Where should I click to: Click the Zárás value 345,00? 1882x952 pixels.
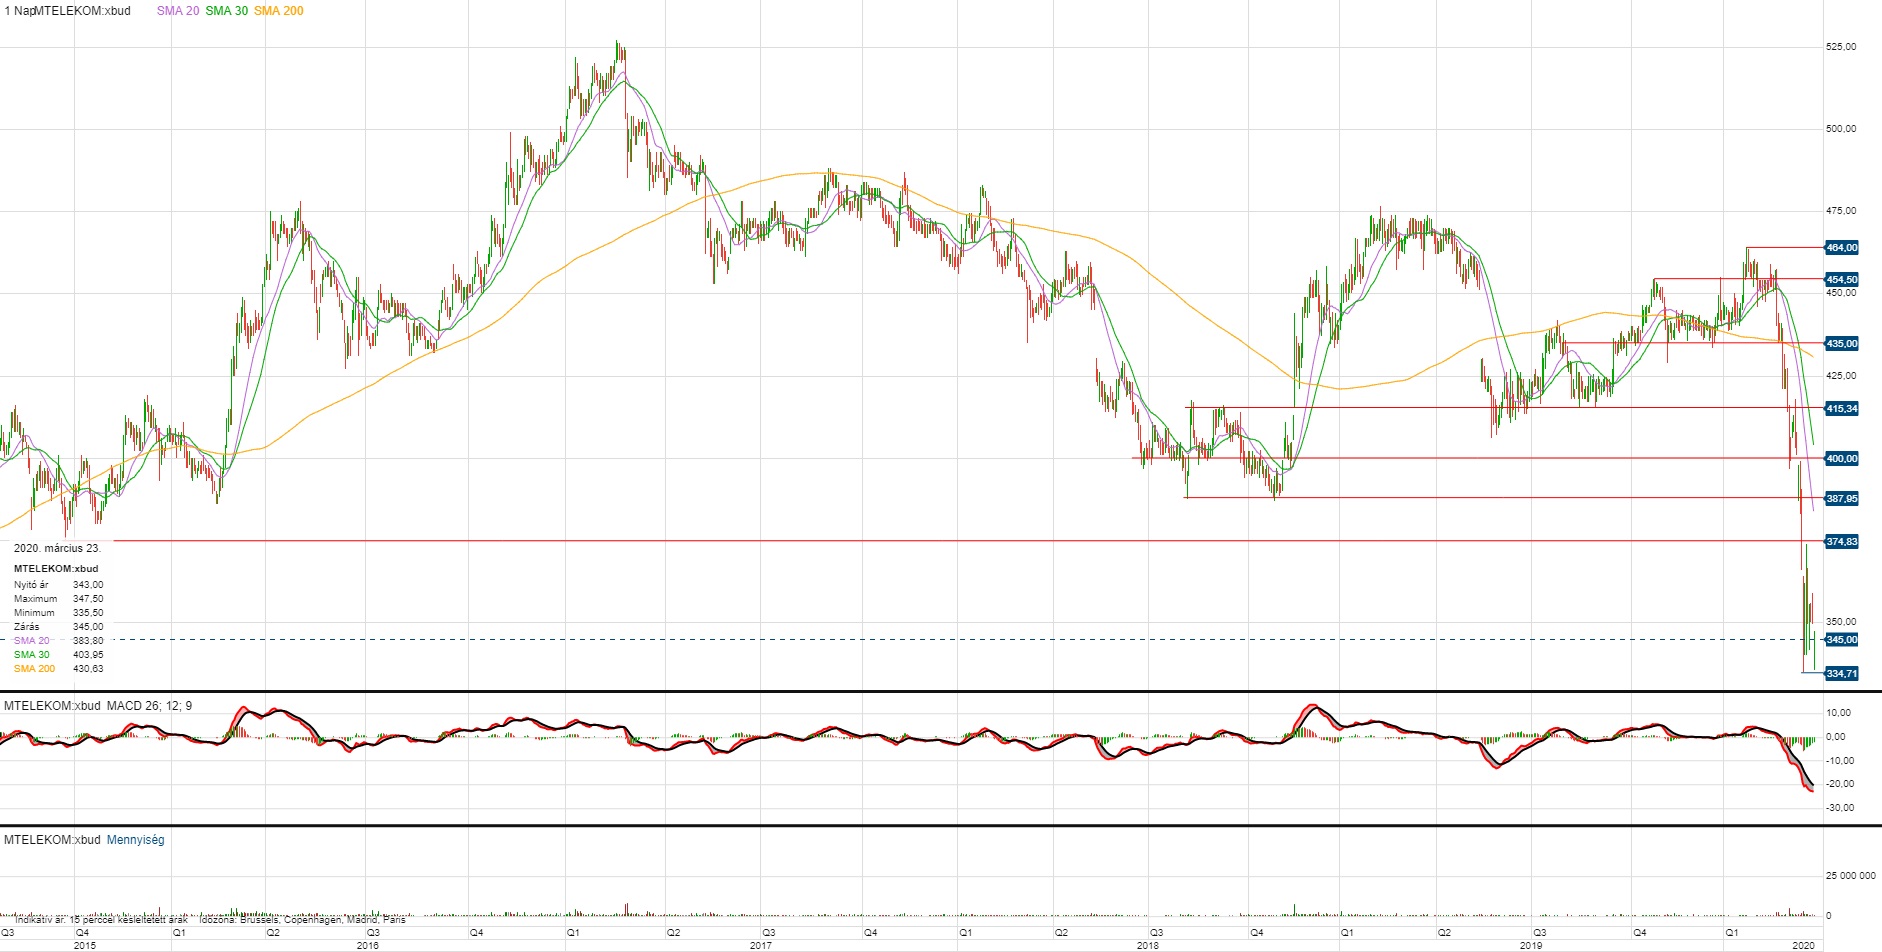click(x=88, y=627)
